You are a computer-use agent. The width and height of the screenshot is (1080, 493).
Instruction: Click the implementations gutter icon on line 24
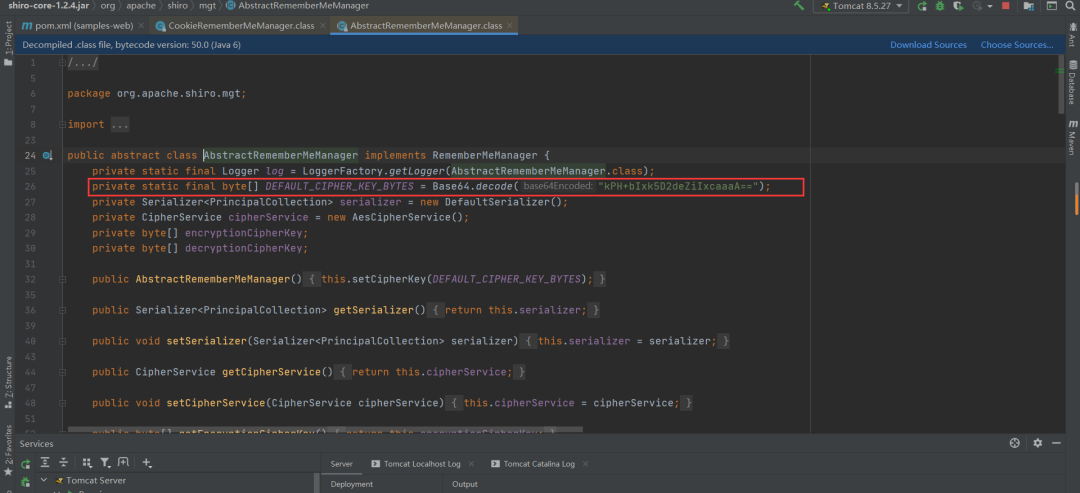[48, 156]
